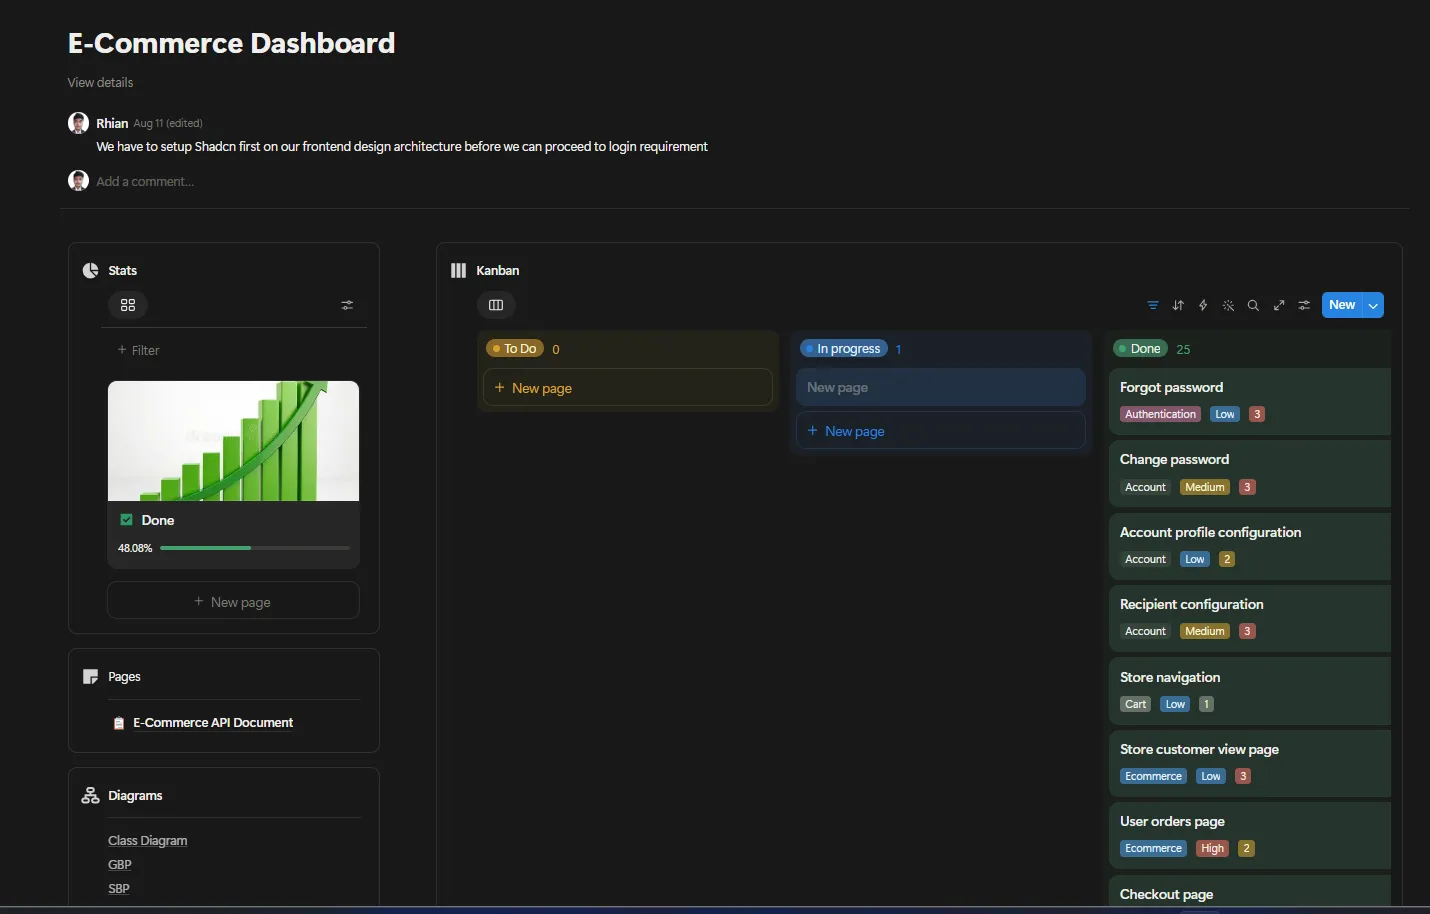The image size is (1430, 914).
Task: Click the E-Commerce API Document page icon
Action: 119,723
